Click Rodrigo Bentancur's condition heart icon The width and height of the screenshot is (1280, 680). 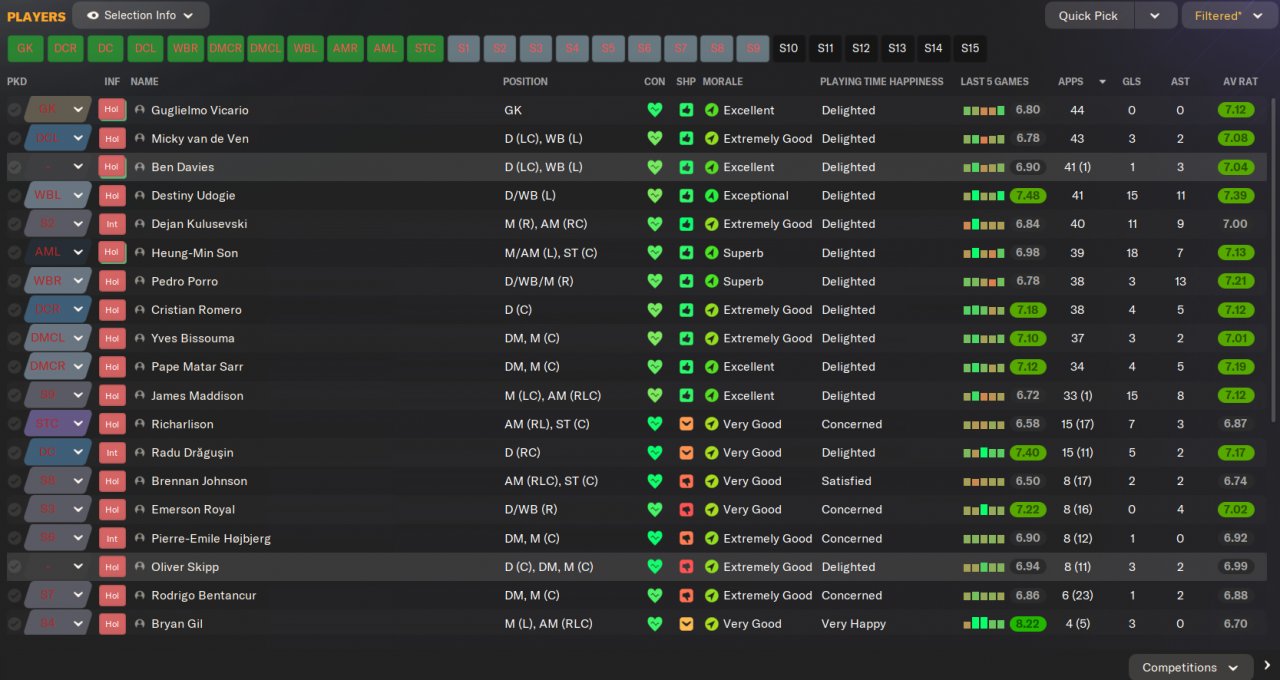point(655,595)
